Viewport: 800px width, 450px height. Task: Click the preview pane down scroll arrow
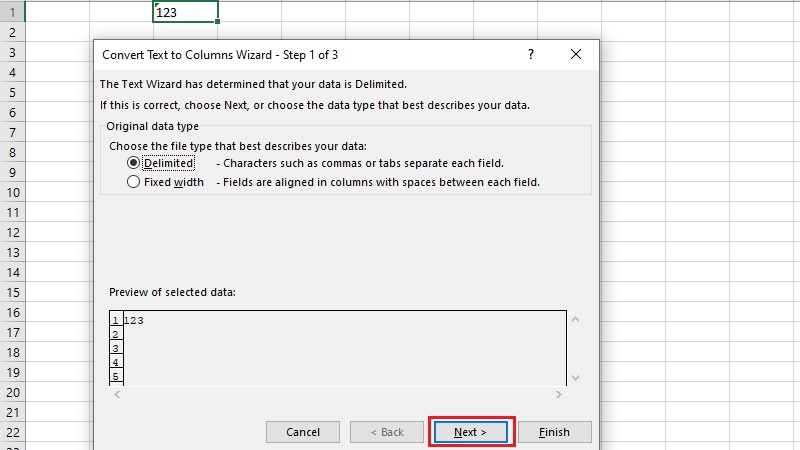[x=576, y=378]
